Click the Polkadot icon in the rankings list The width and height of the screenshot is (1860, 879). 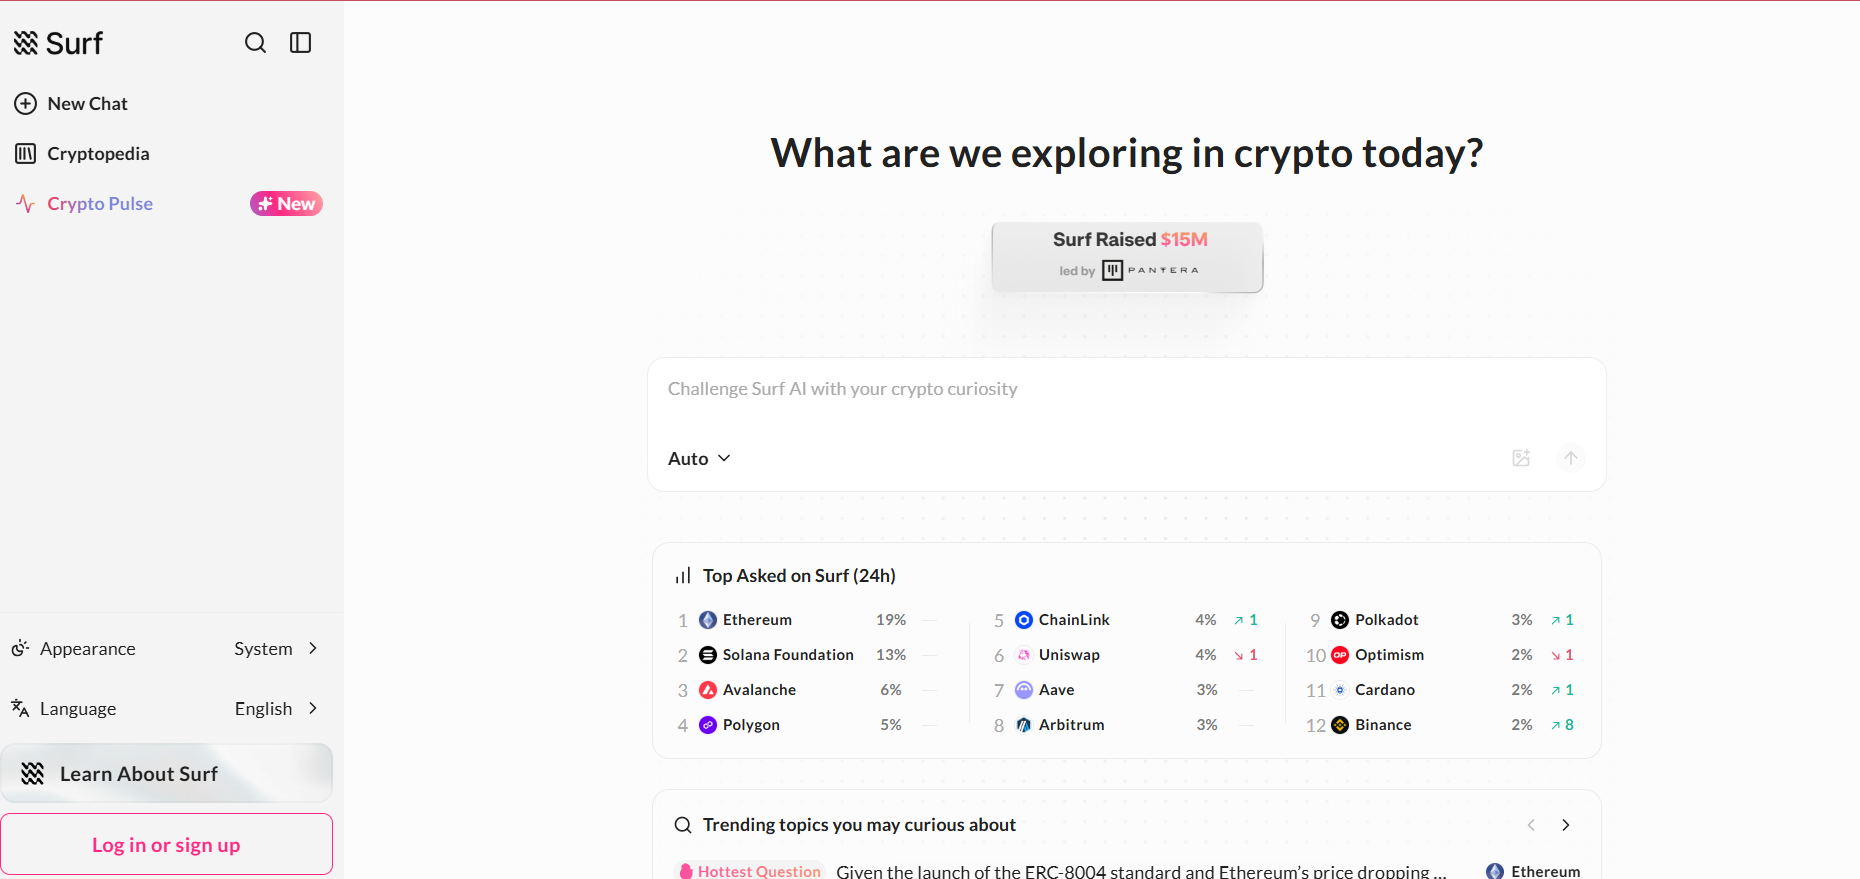pyautogui.click(x=1340, y=620)
